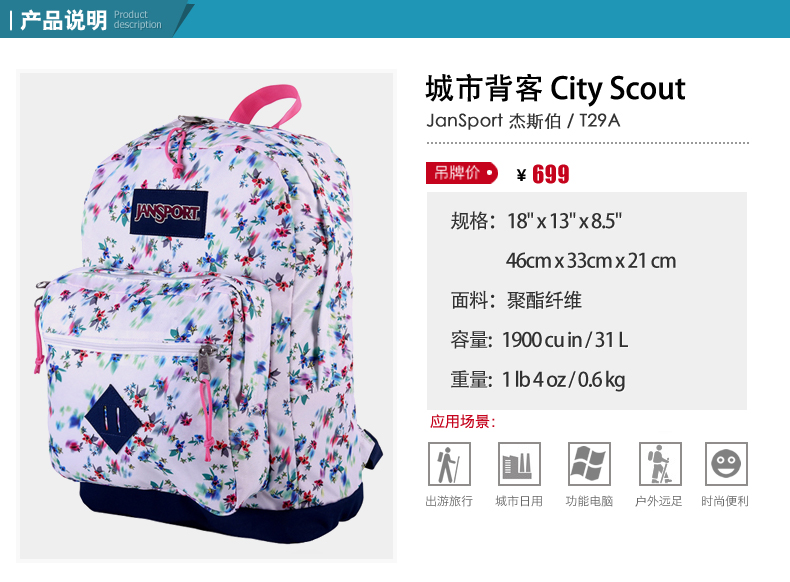This screenshot has height=582, width=790.
Task: Click the red 吊牌价 price tag badge
Action: (462, 173)
